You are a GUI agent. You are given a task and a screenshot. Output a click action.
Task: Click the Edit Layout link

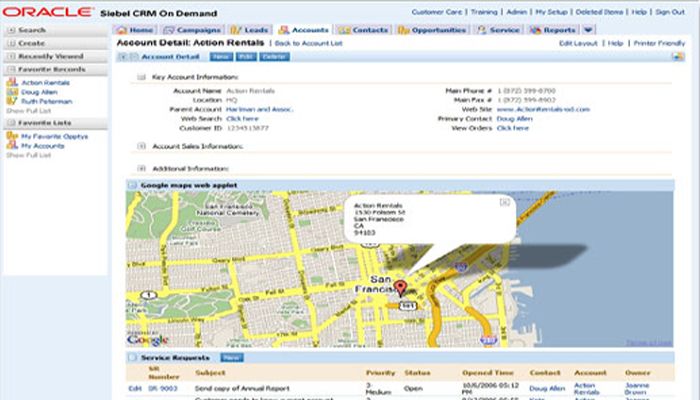coord(578,43)
